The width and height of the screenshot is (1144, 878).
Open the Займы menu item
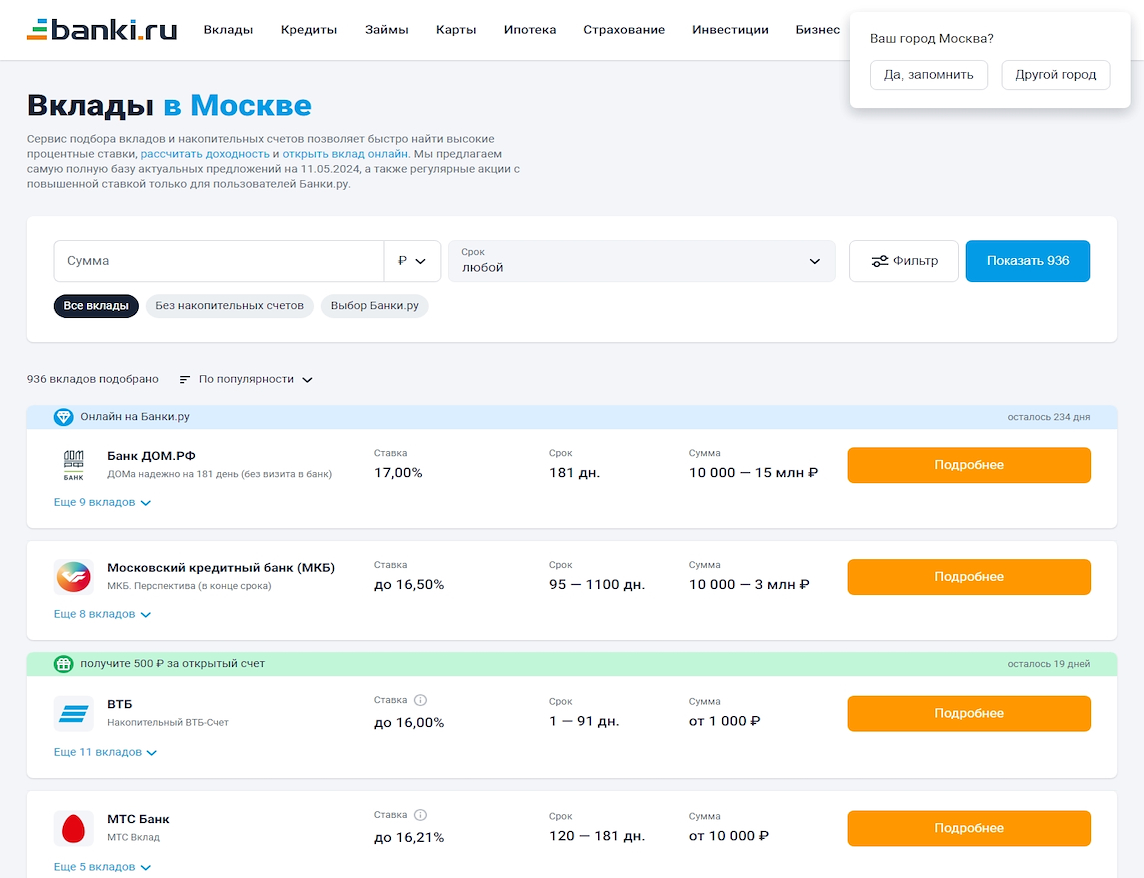(387, 30)
